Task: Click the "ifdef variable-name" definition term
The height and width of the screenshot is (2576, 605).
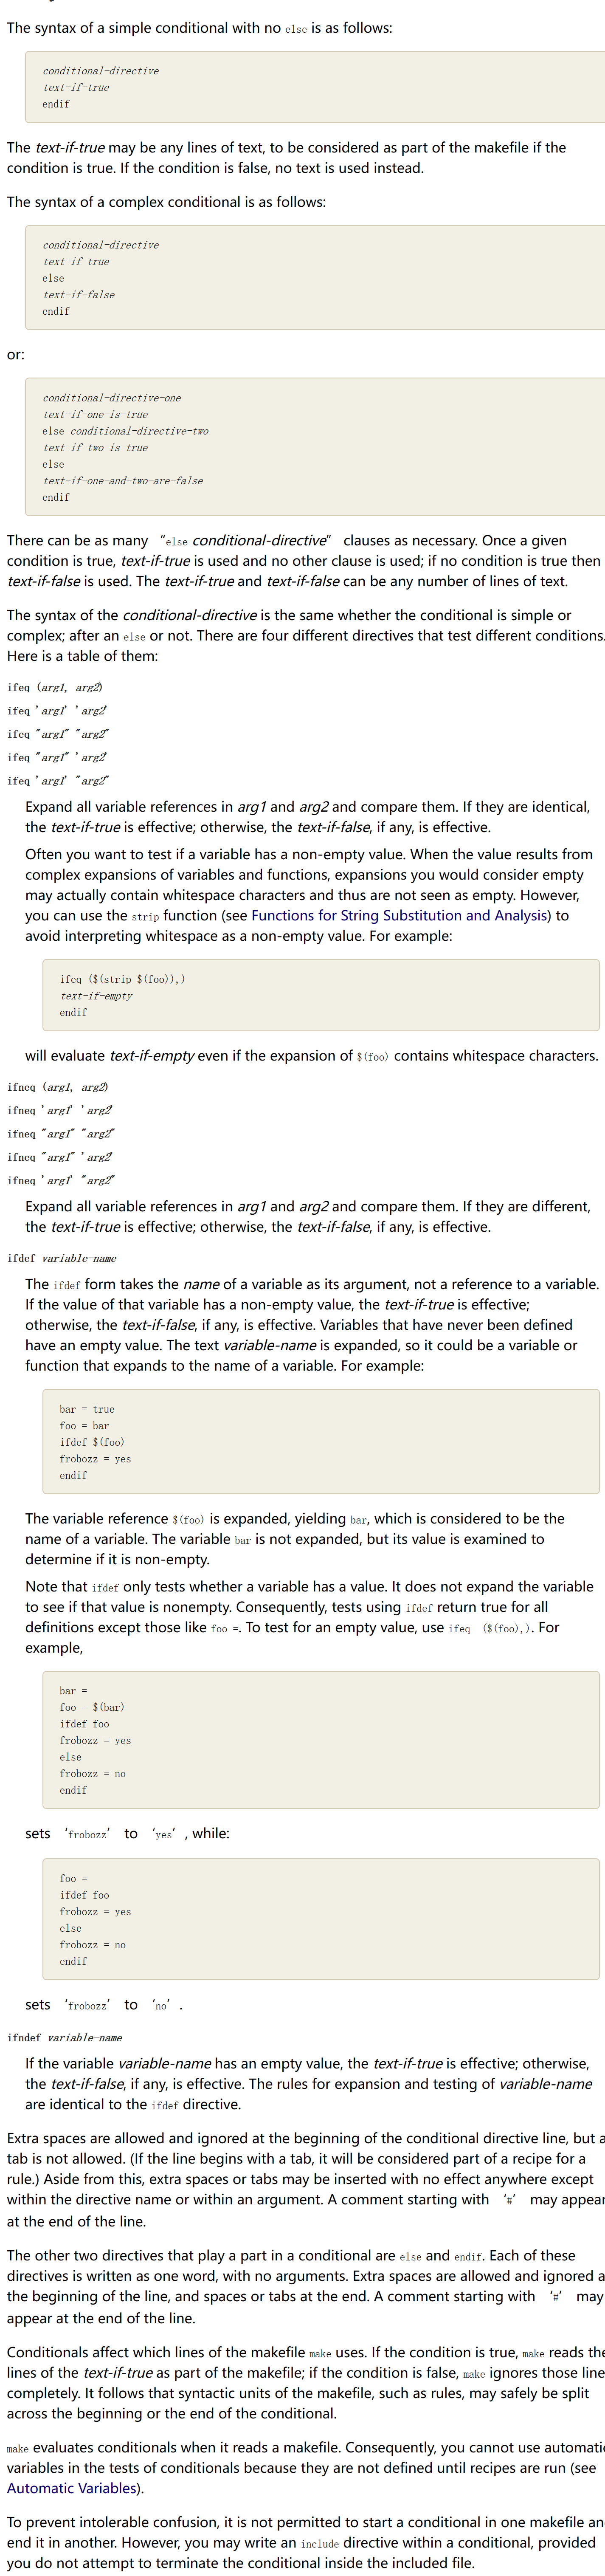Action: tap(62, 1258)
